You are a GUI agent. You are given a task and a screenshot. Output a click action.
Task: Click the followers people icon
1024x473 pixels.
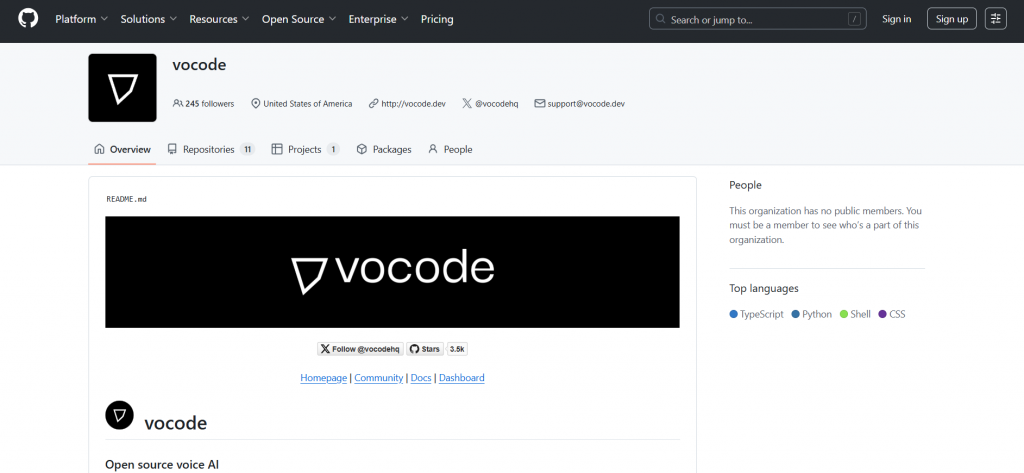178,103
